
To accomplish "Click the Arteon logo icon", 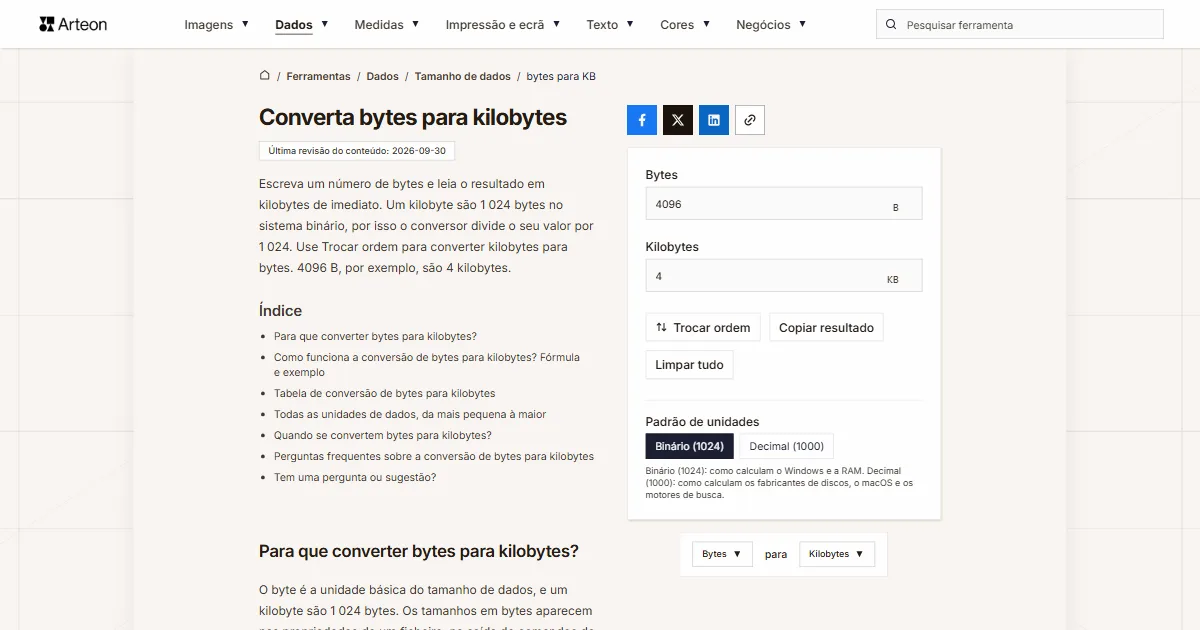I will coord(47,24).
